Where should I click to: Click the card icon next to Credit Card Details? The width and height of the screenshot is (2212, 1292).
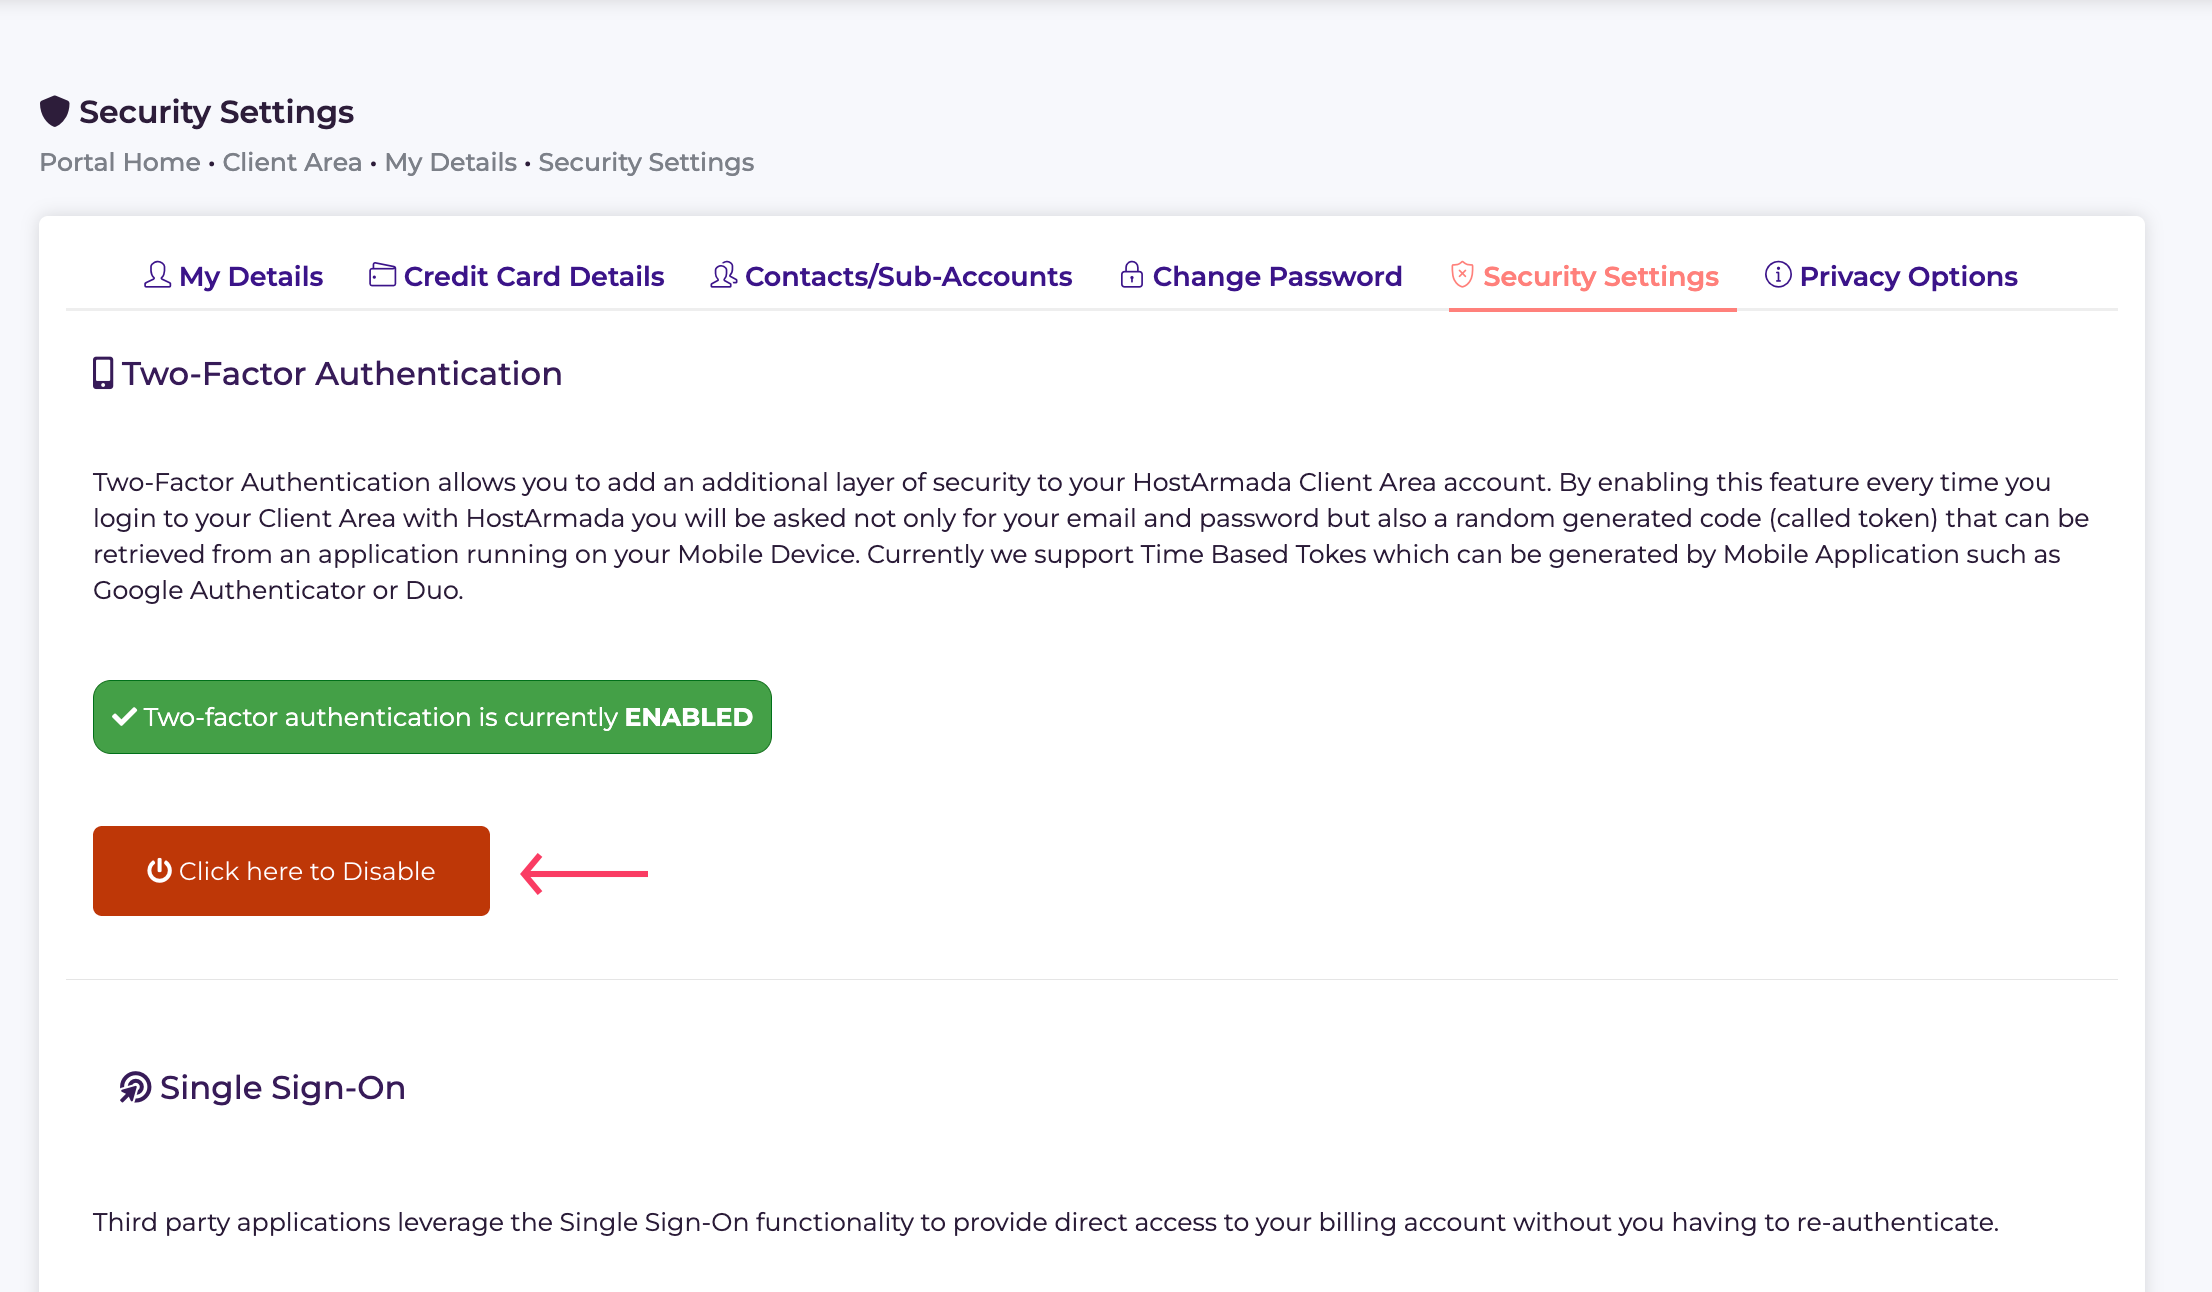click(382, 275)
